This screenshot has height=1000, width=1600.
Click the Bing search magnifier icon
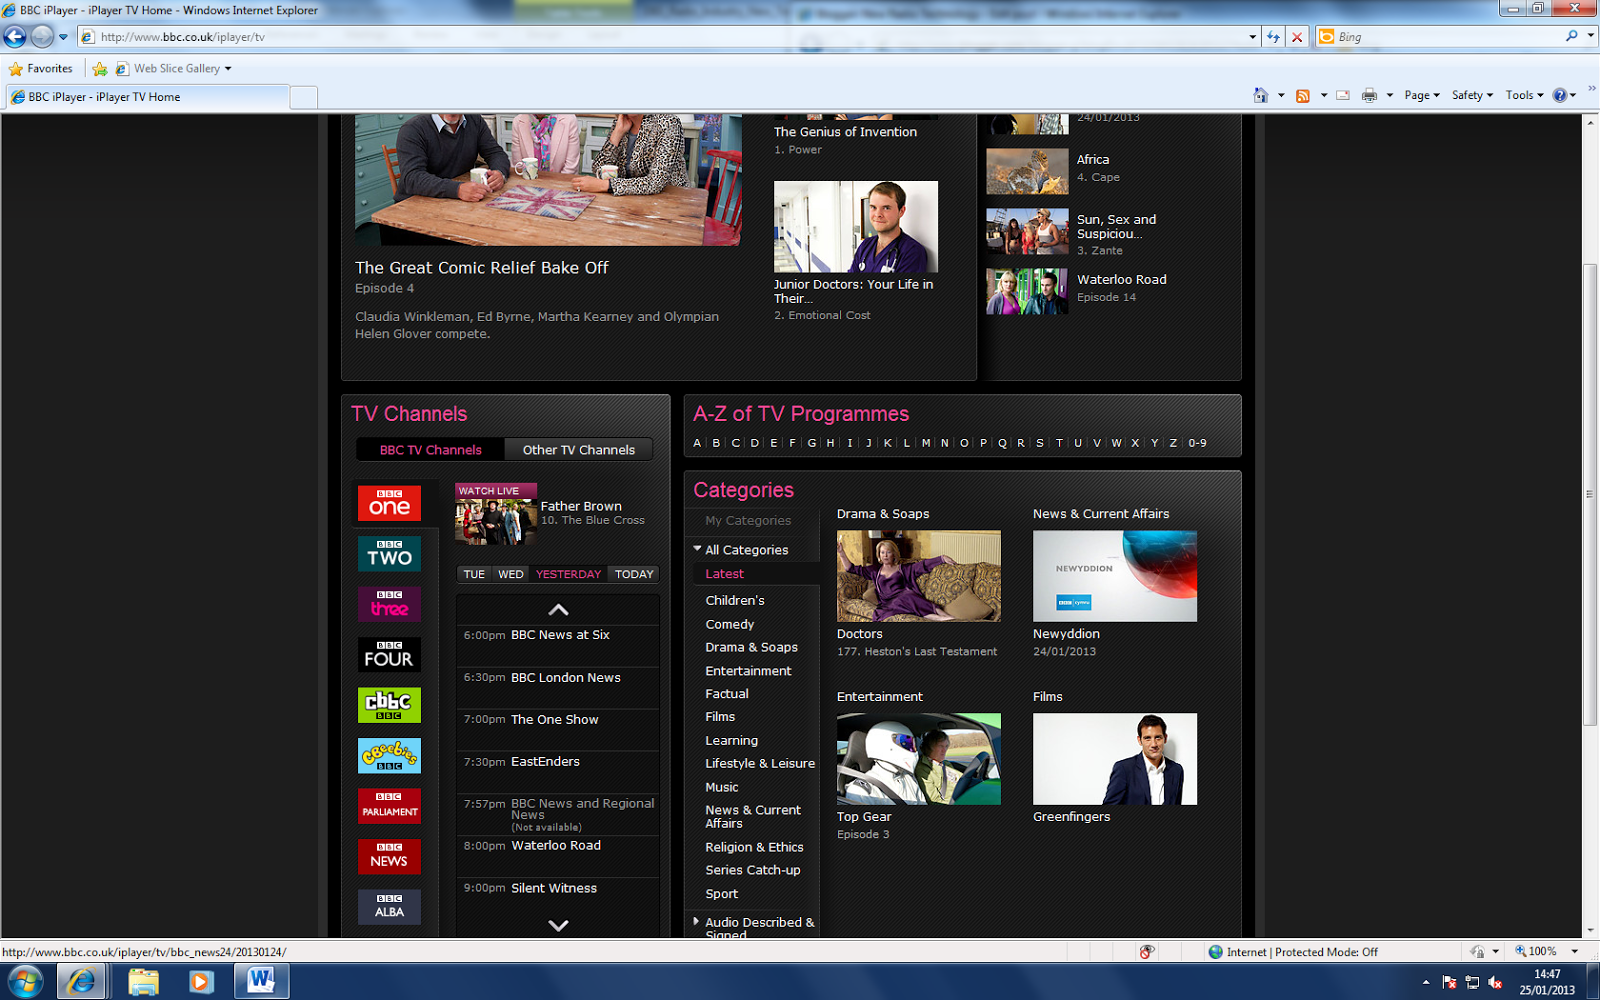pos(1572,36)
